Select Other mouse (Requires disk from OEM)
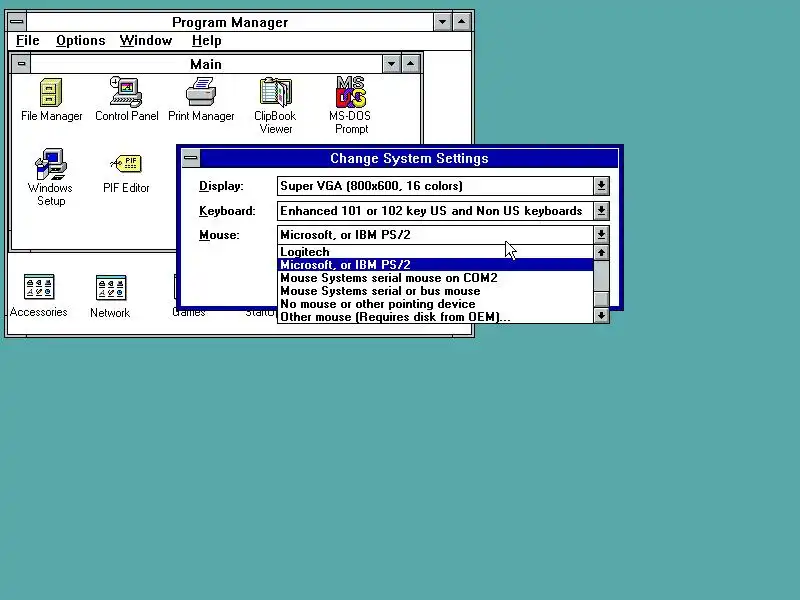The width and height of the screenshot is (800, 600). point(436,317)
